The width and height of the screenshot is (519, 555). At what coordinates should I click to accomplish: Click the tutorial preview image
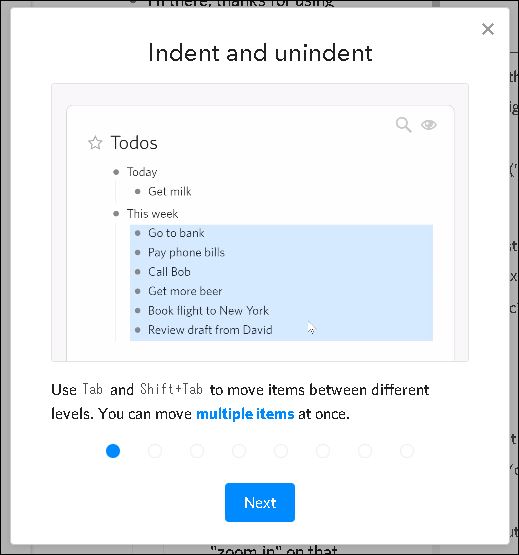point(260,223)
